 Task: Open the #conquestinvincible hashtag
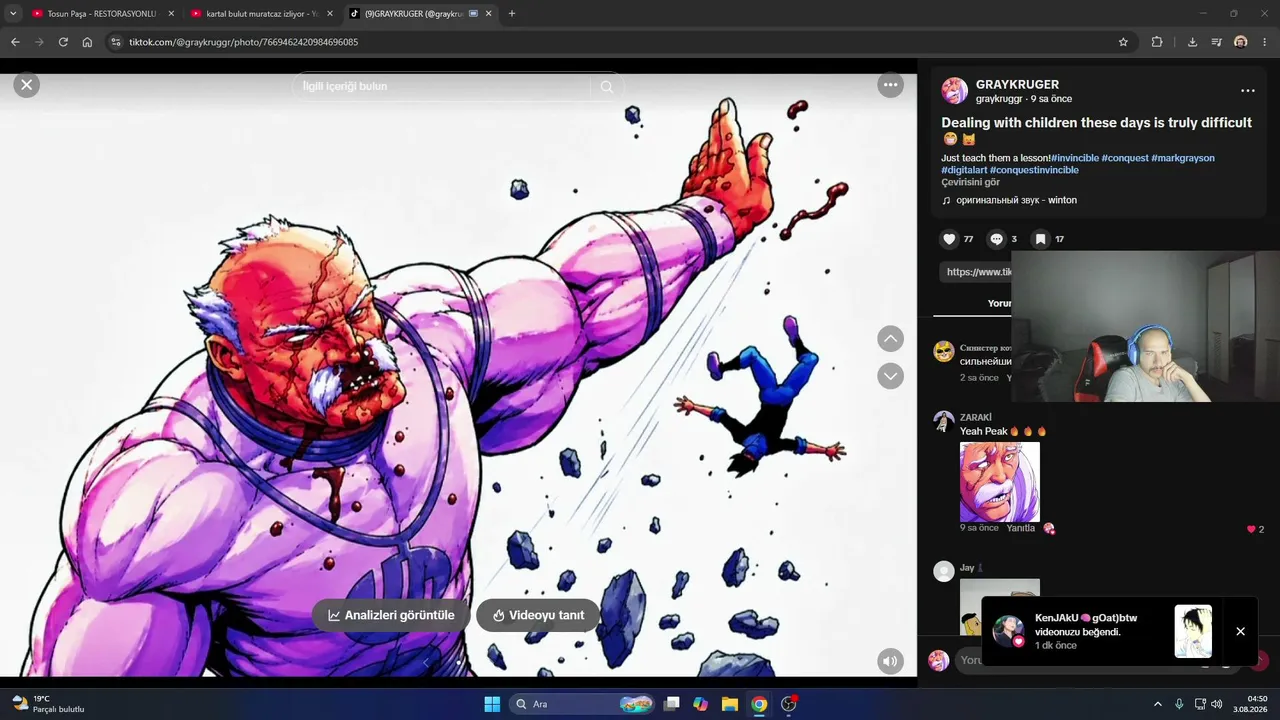tap(1034, 170)
